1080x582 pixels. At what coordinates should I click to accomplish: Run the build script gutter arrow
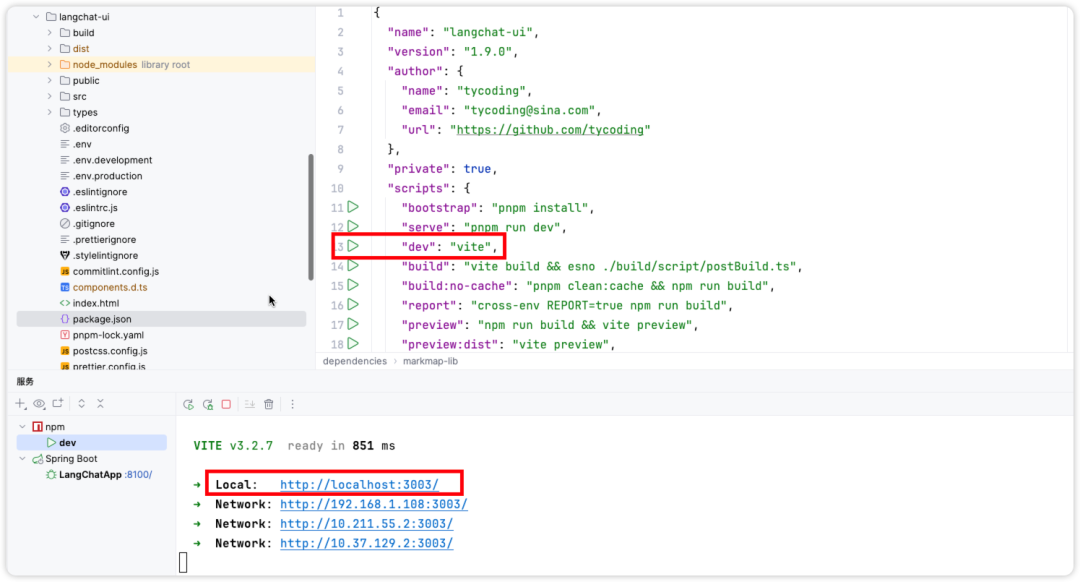pyautogui.click(x=353, y=265)
